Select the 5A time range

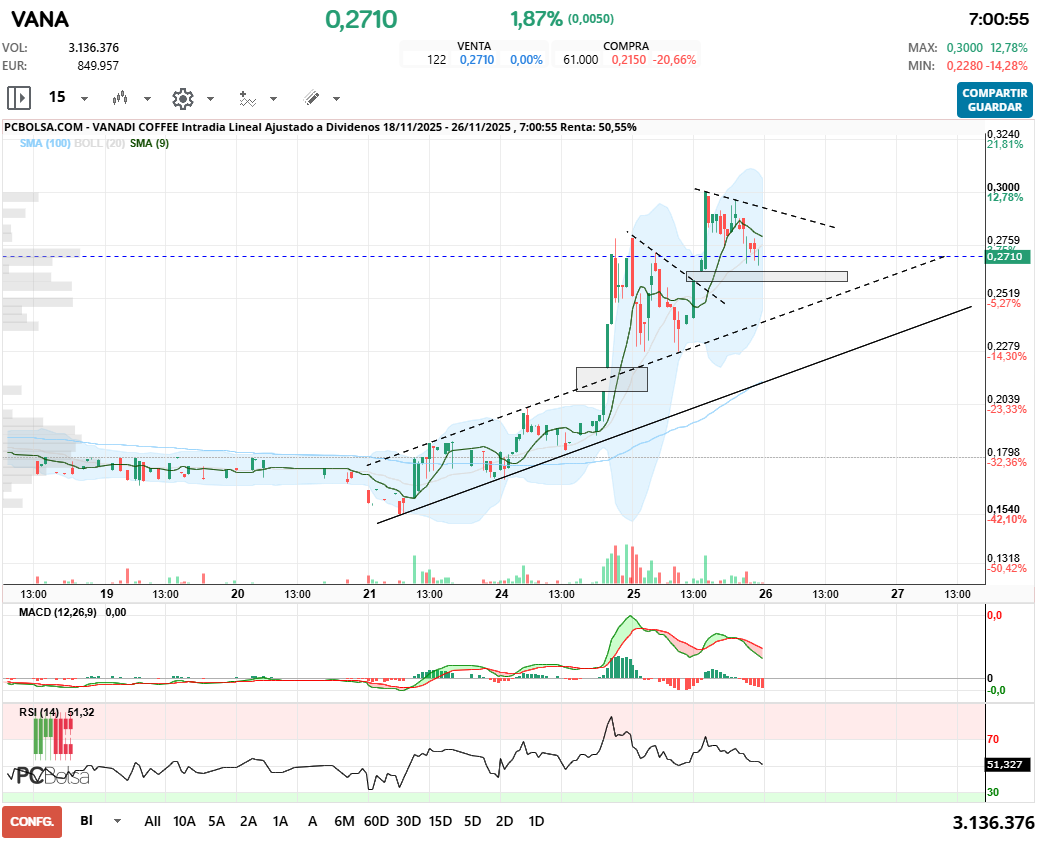click(217, 821)
